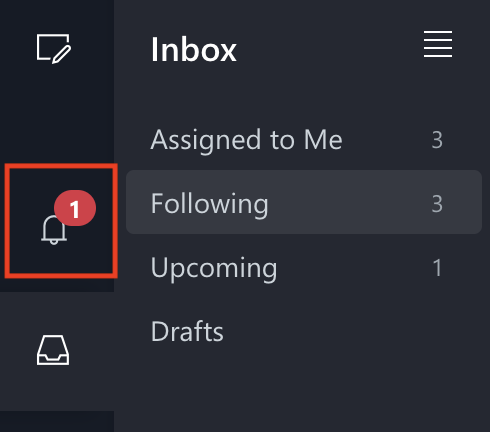Click the red notification badge showing 1

coord(75,208)
